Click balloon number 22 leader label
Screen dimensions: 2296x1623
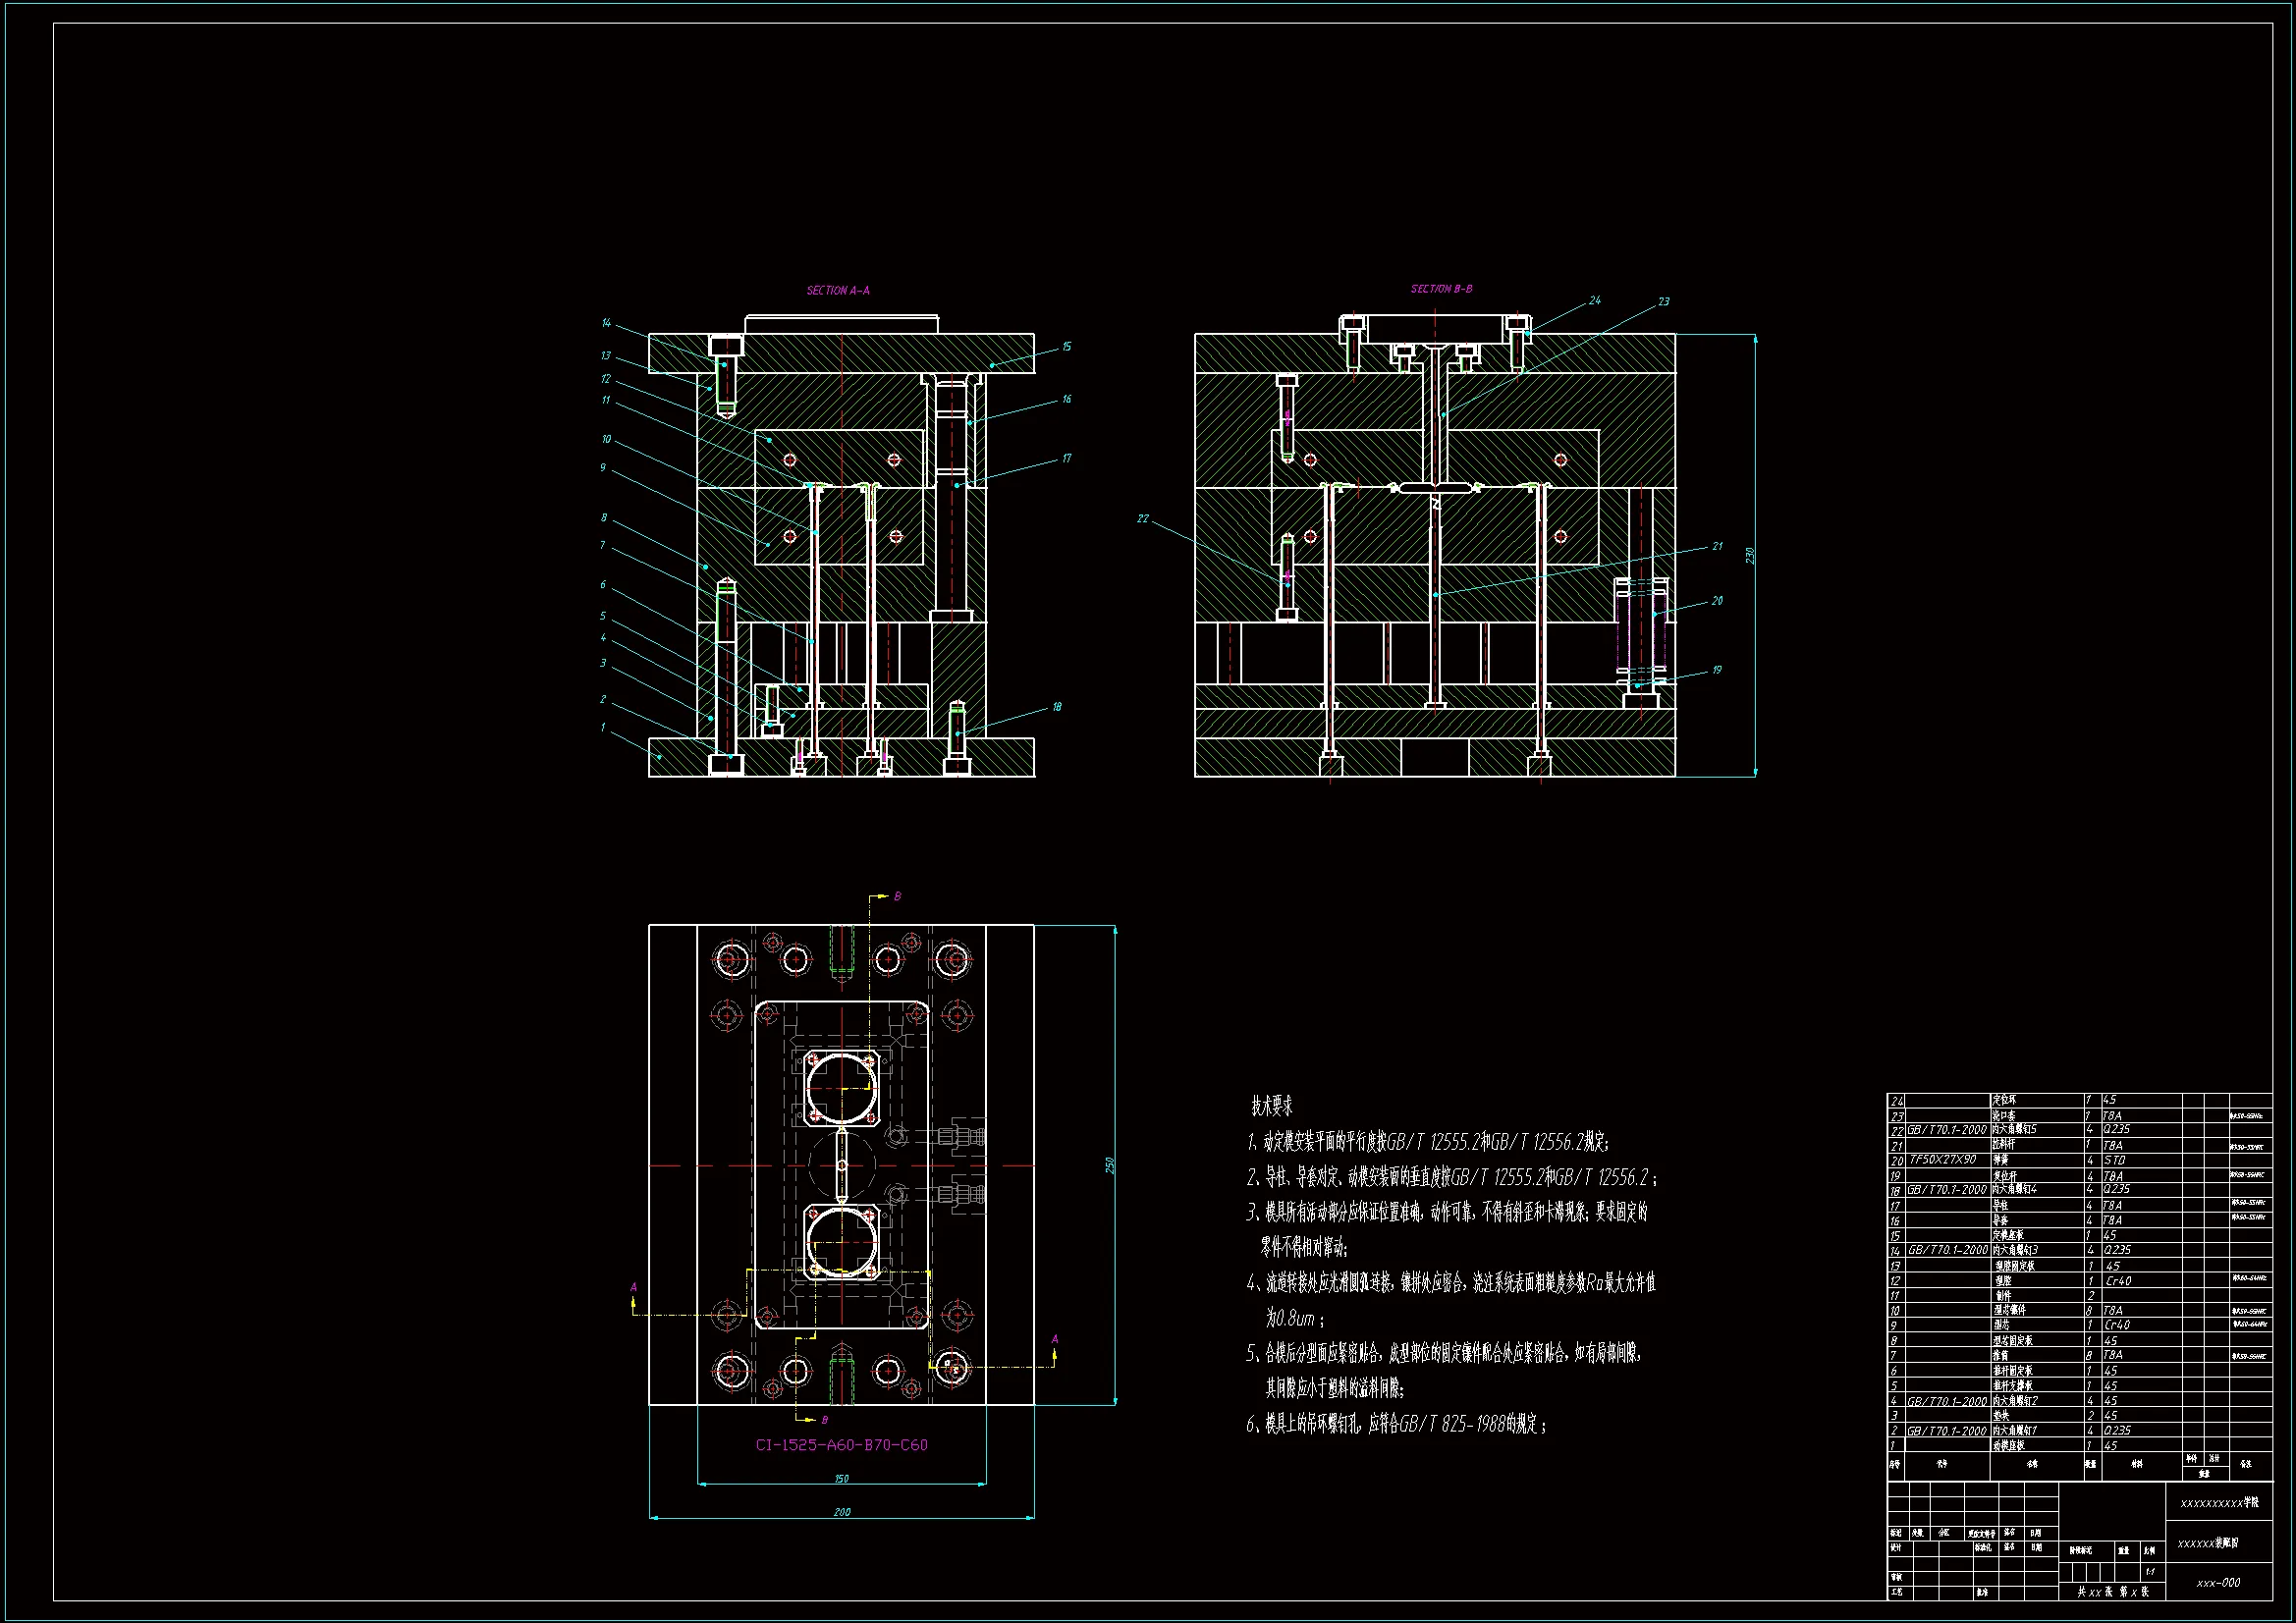pyautogui.click(x=1143, y=519)
